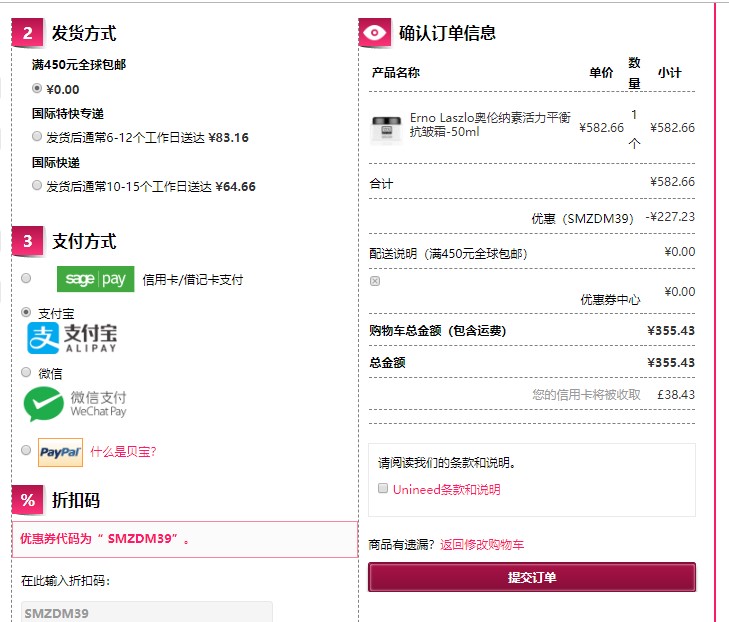Click the PayPal logo badge
The width and height of the screenshot is (729, 622).
pos(60,452)
